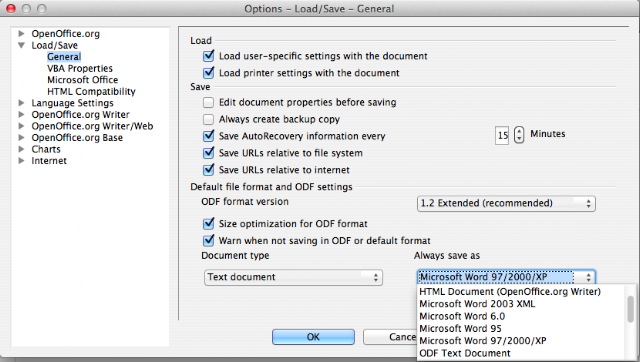Uncheck Save URLs relative to file system

(209, 153)
